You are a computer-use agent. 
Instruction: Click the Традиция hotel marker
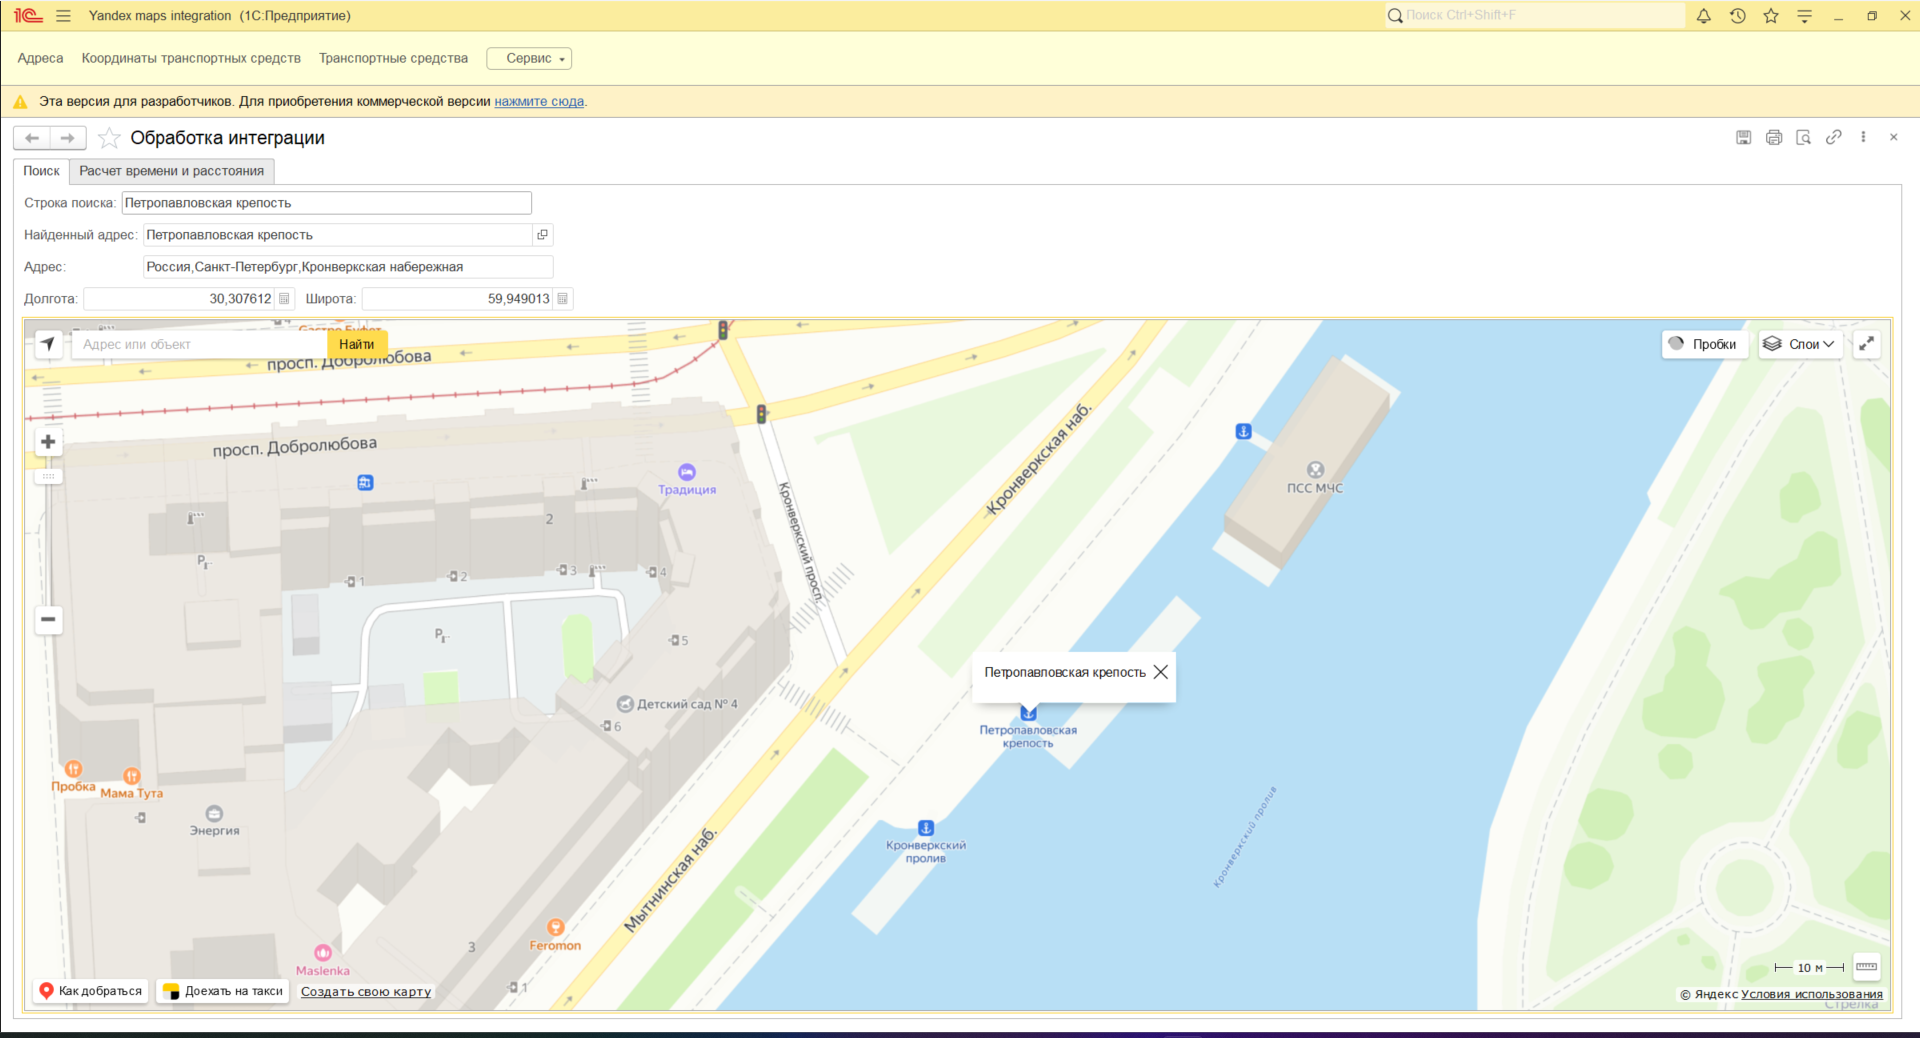687,472
